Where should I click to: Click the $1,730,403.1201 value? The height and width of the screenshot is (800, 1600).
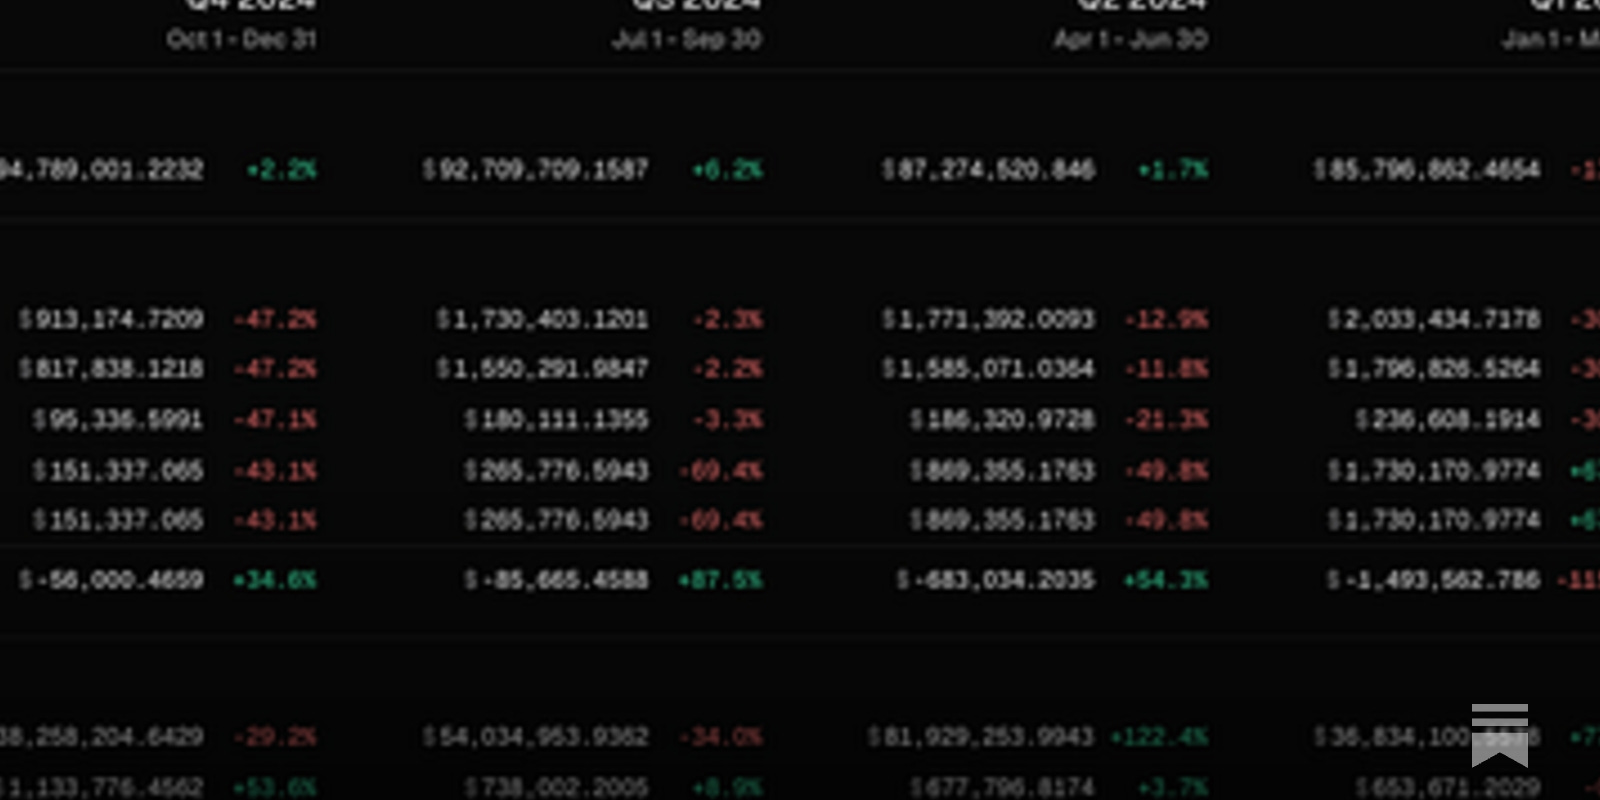click(542, 320)
